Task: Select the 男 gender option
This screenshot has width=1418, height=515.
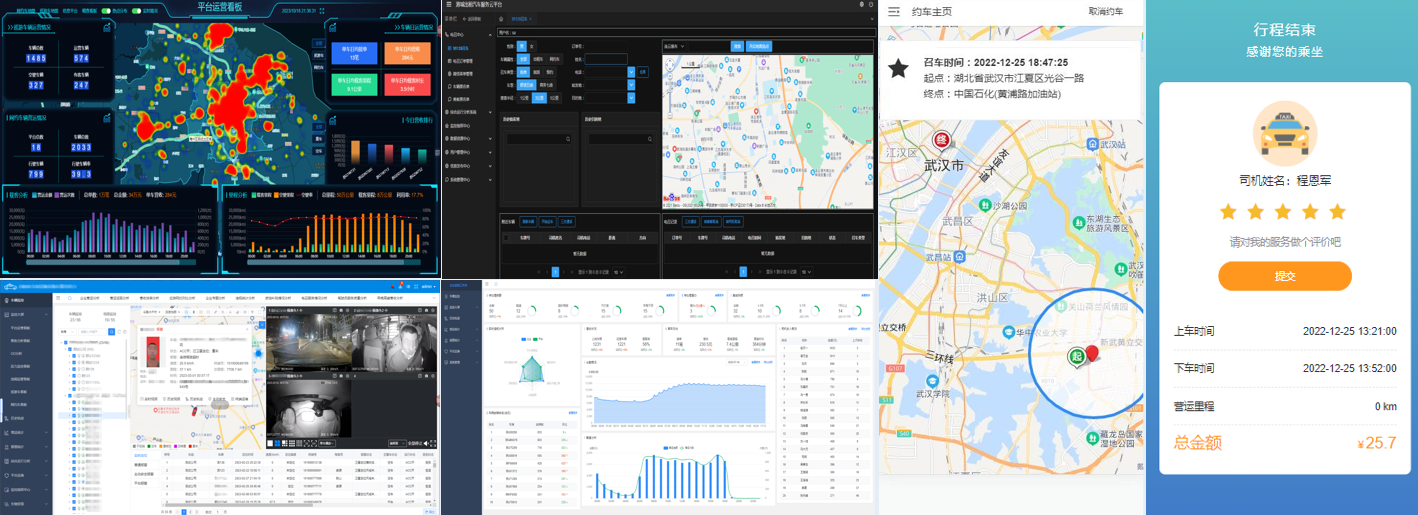Action: (x=522, y=46)
